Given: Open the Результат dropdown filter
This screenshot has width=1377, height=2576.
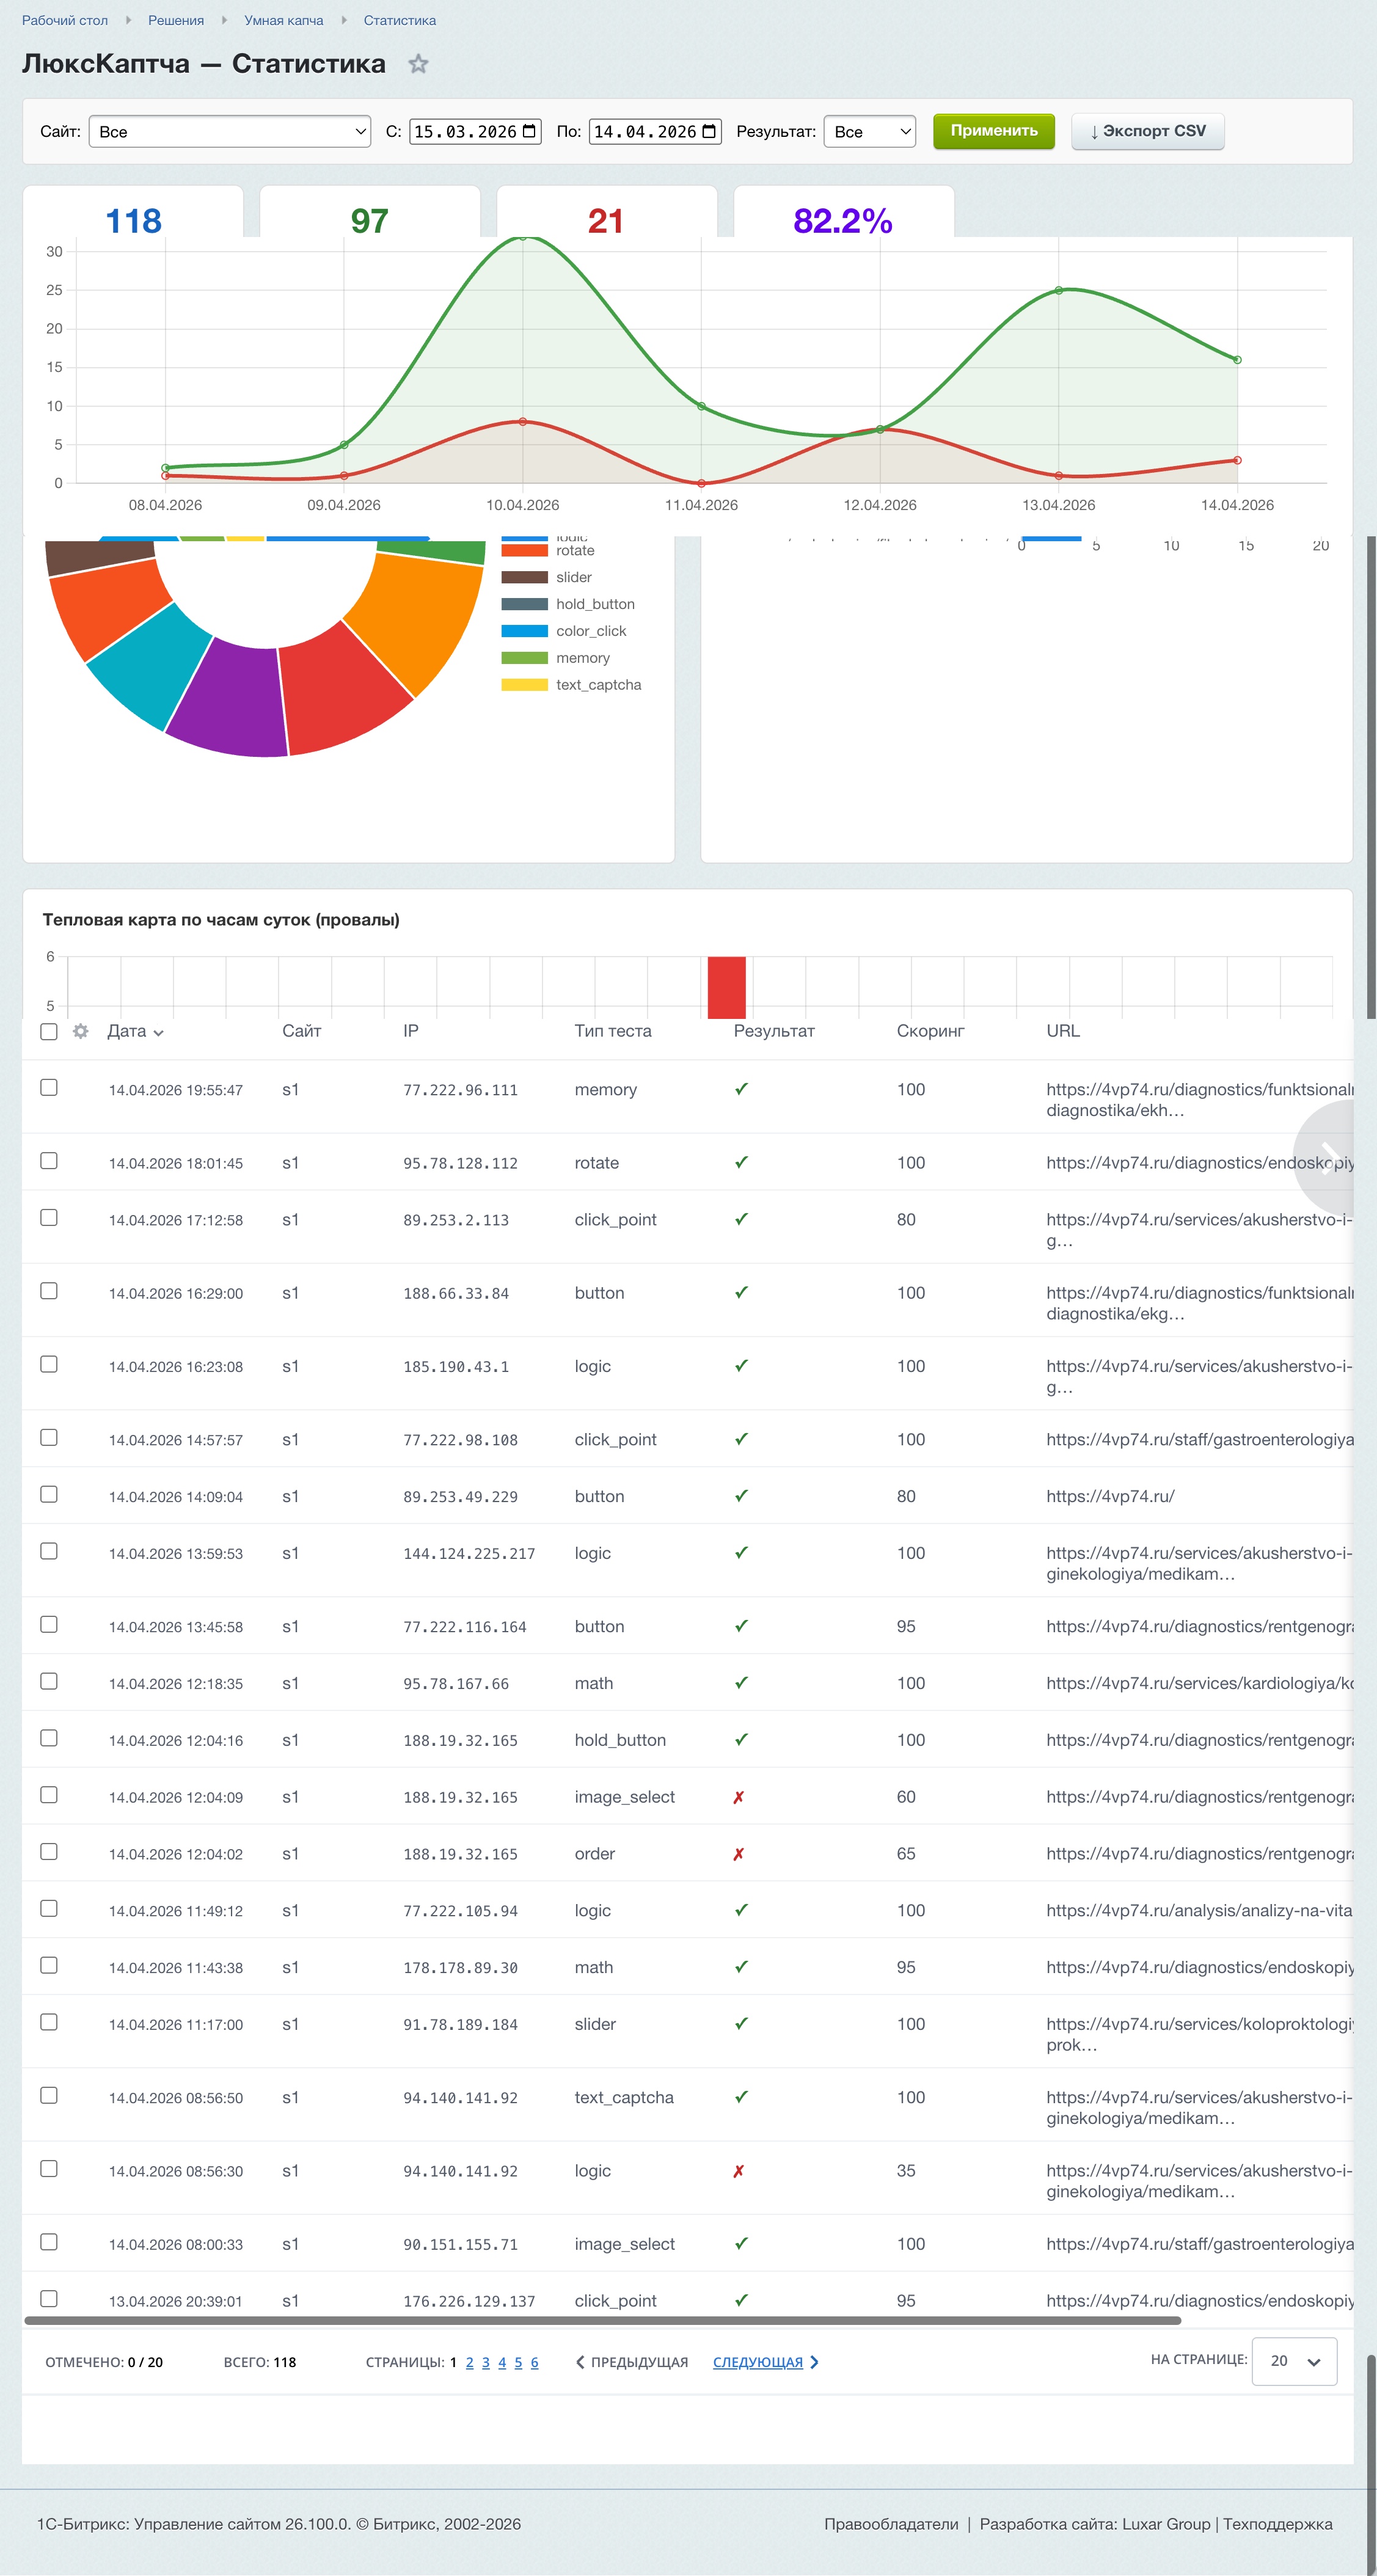Looking at the screenshot, I should (869, 131).
